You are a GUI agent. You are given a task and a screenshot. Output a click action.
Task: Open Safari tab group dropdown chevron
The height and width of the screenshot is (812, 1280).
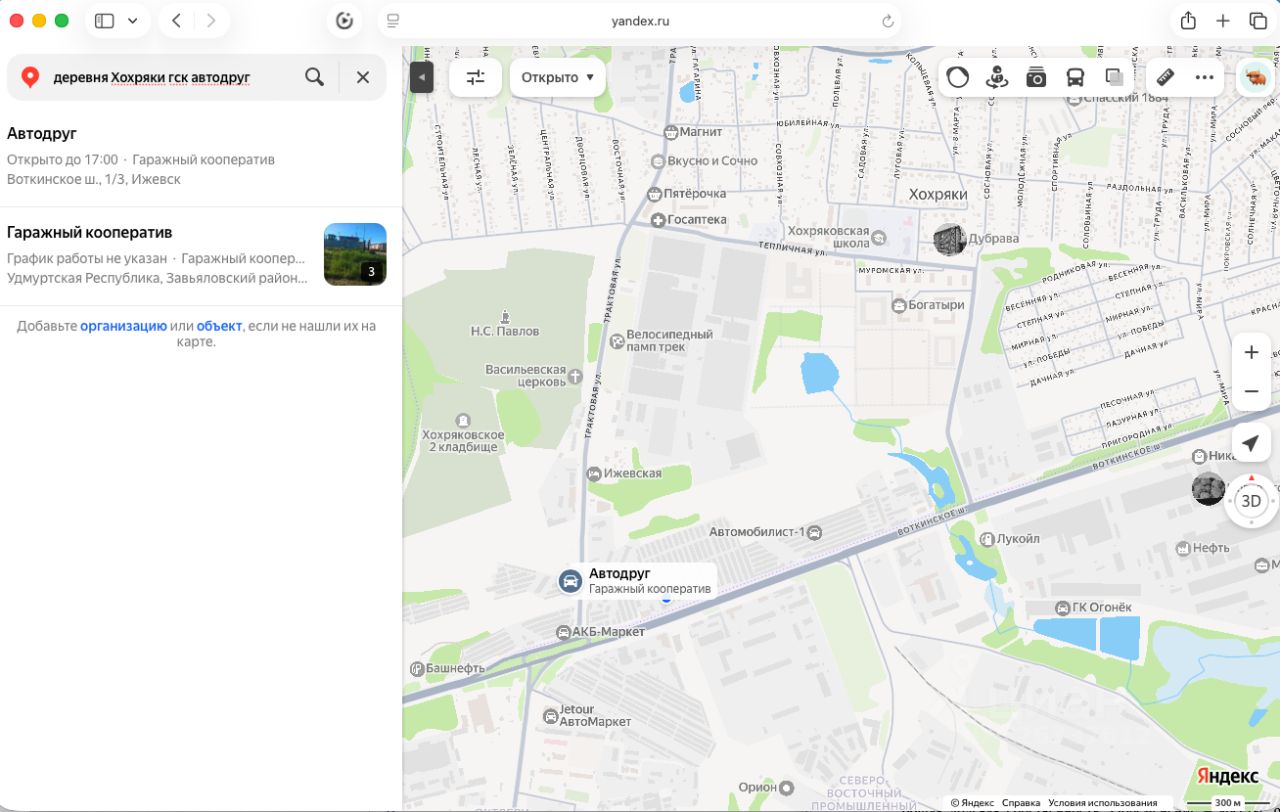pos(132,21)
